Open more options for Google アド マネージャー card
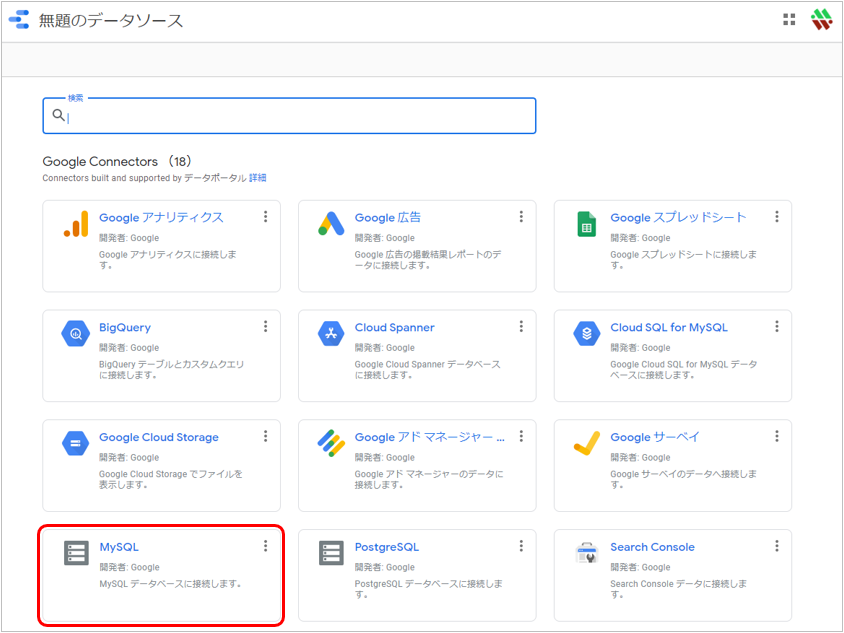 (521, 436)
